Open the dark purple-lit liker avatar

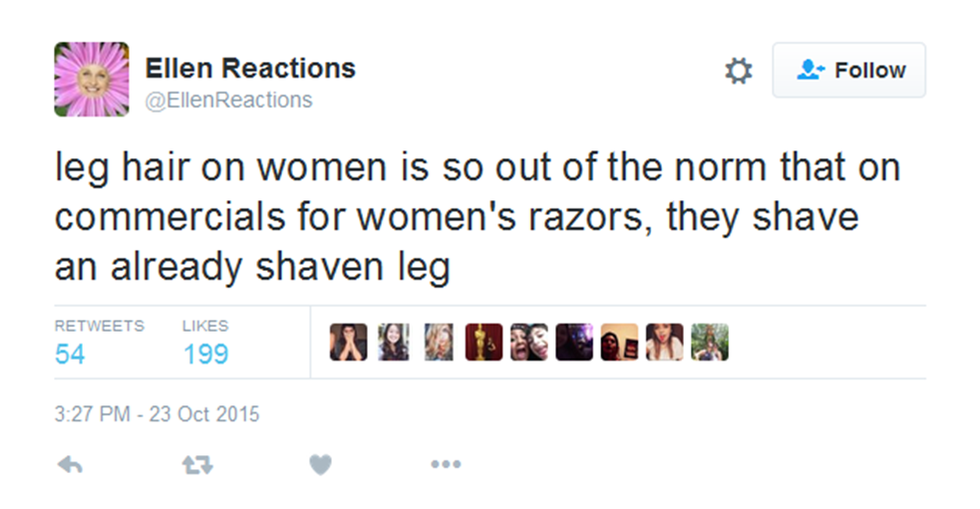(x=574, y=342)
